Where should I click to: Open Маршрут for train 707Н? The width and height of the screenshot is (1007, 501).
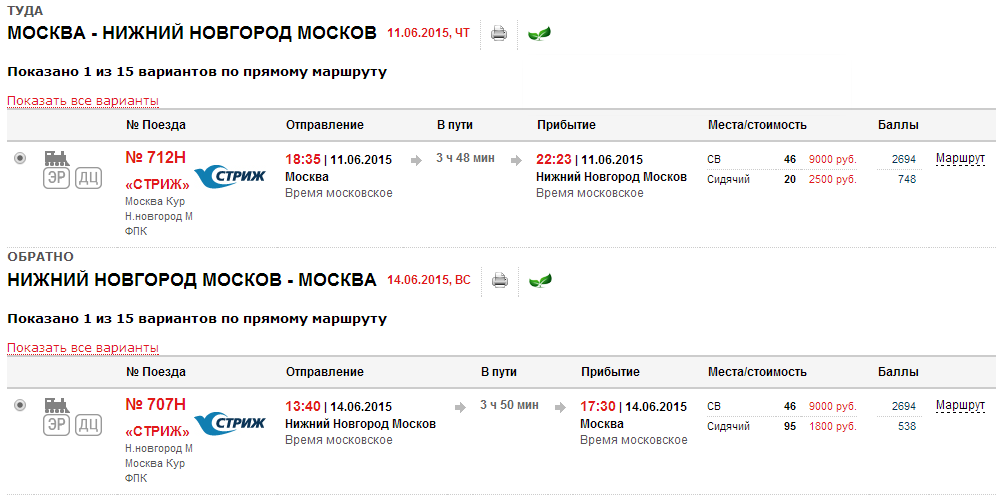(x=960, y=406)
